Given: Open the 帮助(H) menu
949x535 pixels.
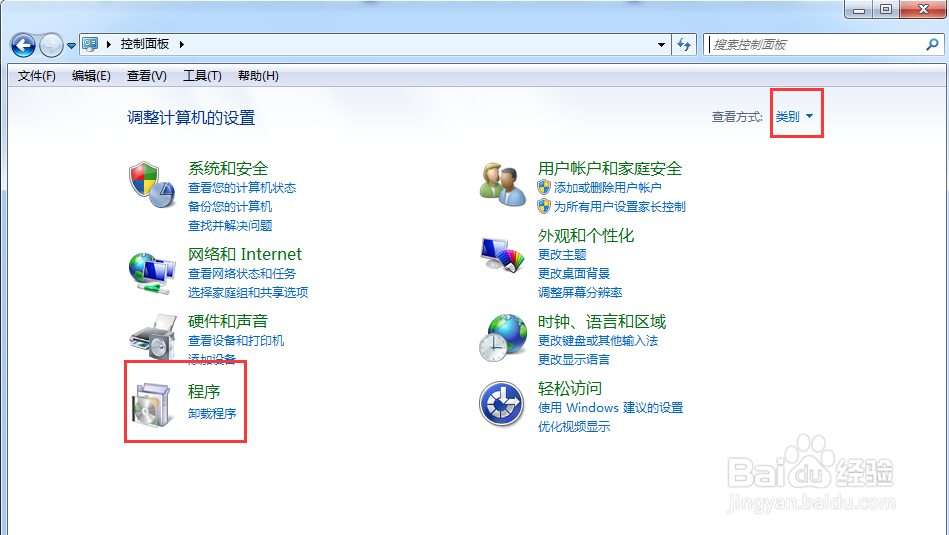Looking at the screenshot, I should (x=258, y=76).
